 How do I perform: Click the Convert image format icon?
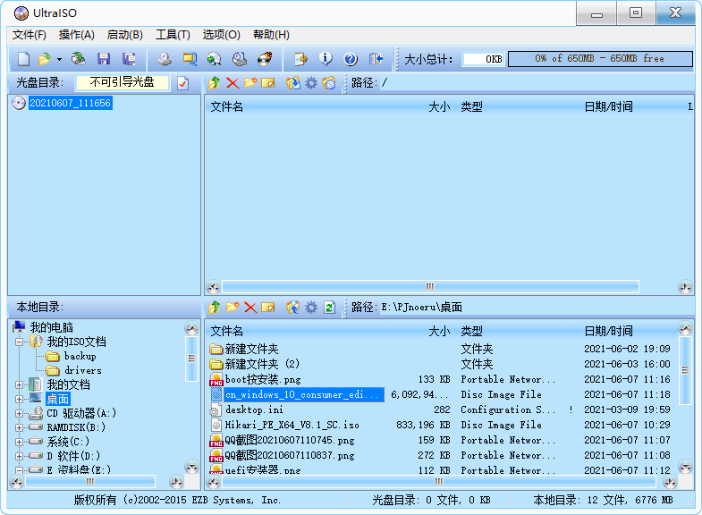click(x=189, y=59)
